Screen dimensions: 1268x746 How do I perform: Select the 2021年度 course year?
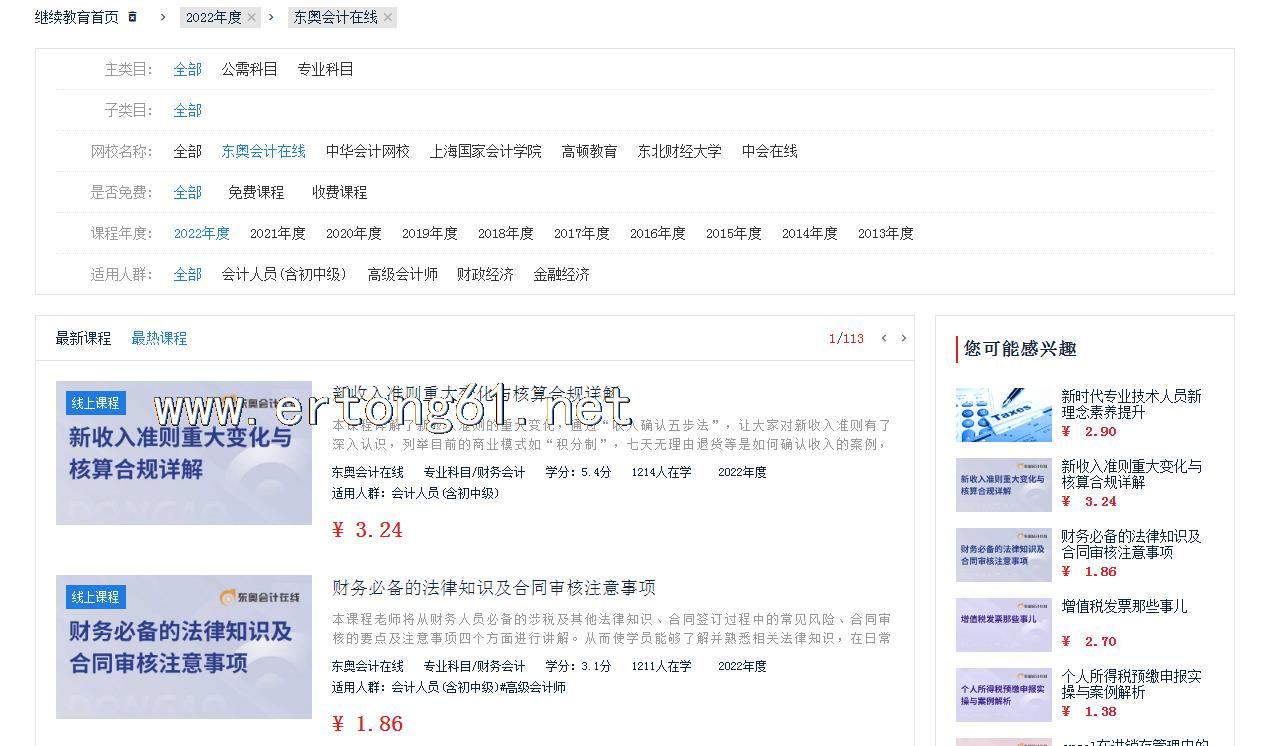click(277, 233)
